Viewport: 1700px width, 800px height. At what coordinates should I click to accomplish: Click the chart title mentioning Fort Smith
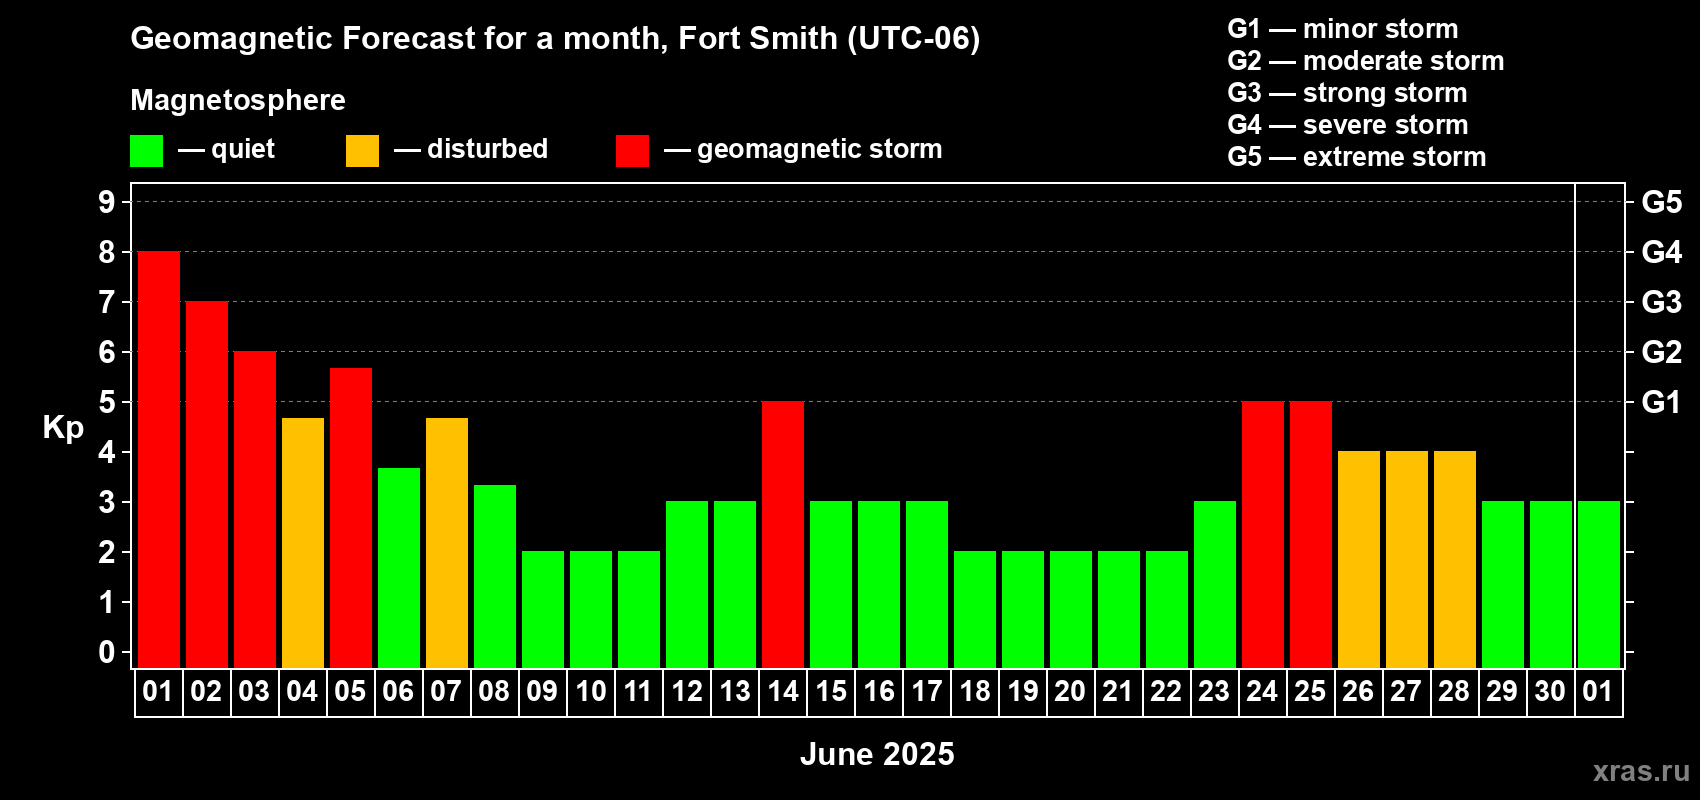coord(555,39)
